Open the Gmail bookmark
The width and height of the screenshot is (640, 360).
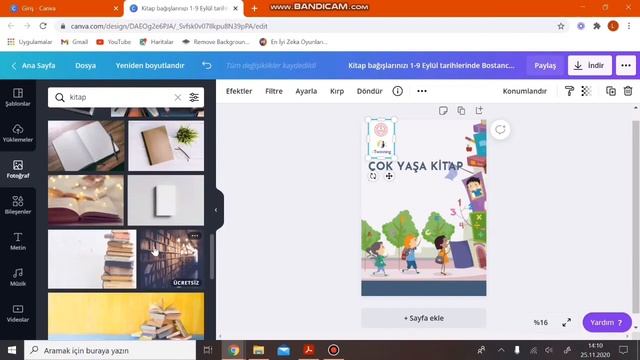[75, 42]
